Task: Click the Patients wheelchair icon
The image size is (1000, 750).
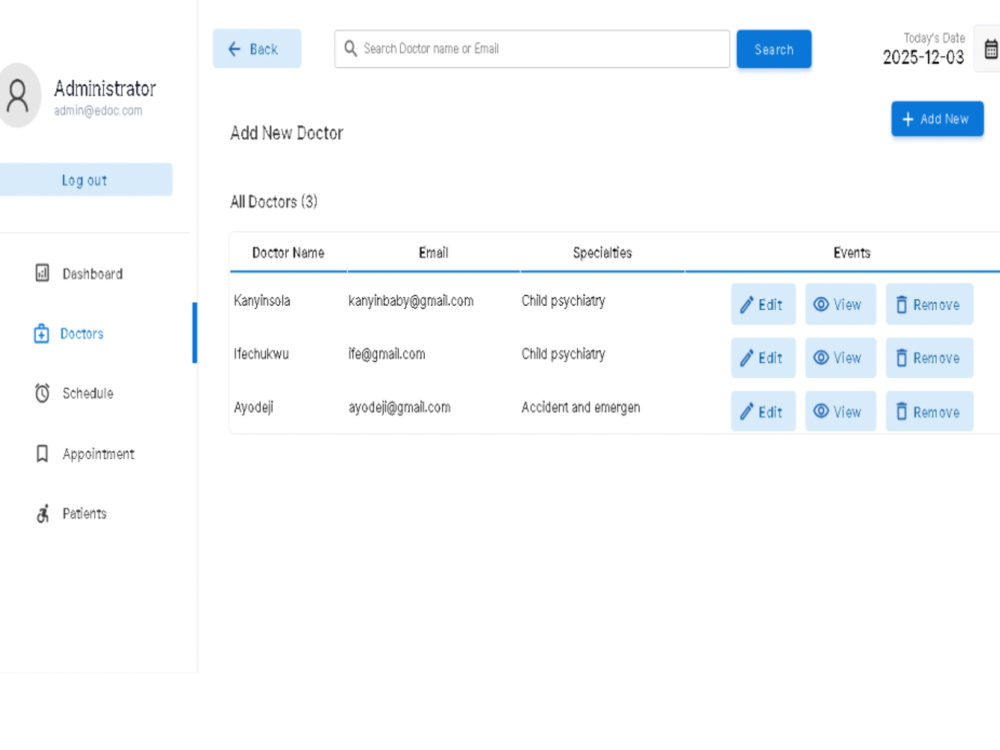Action: [x=43, y=513]
